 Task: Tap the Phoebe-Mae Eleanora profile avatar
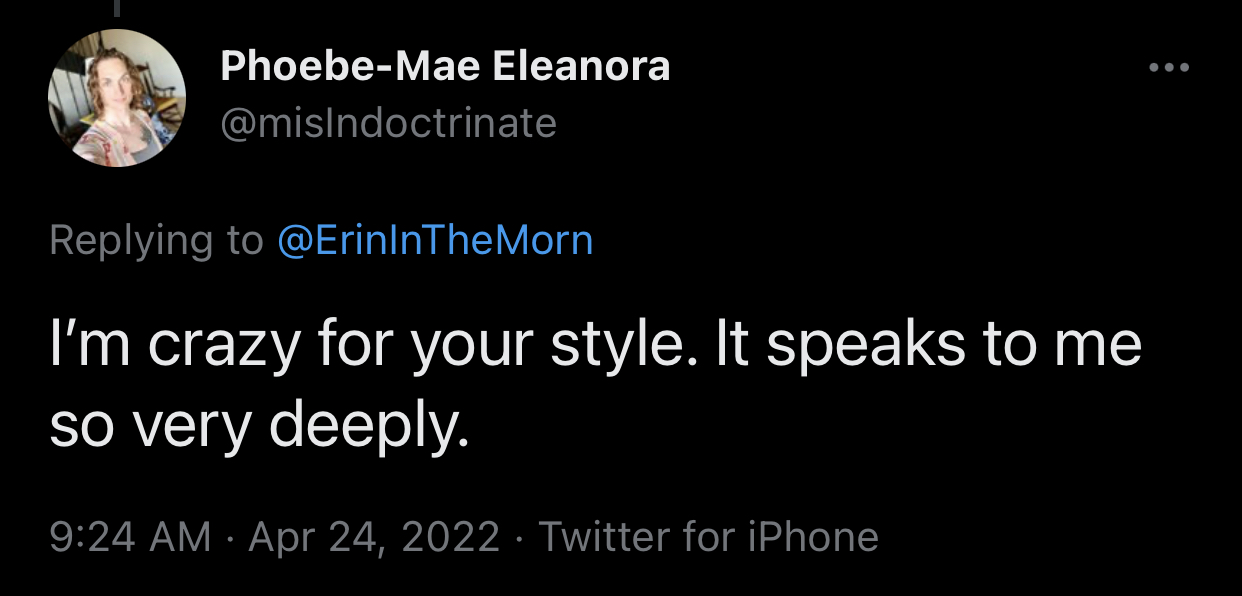tap(117, 97)
